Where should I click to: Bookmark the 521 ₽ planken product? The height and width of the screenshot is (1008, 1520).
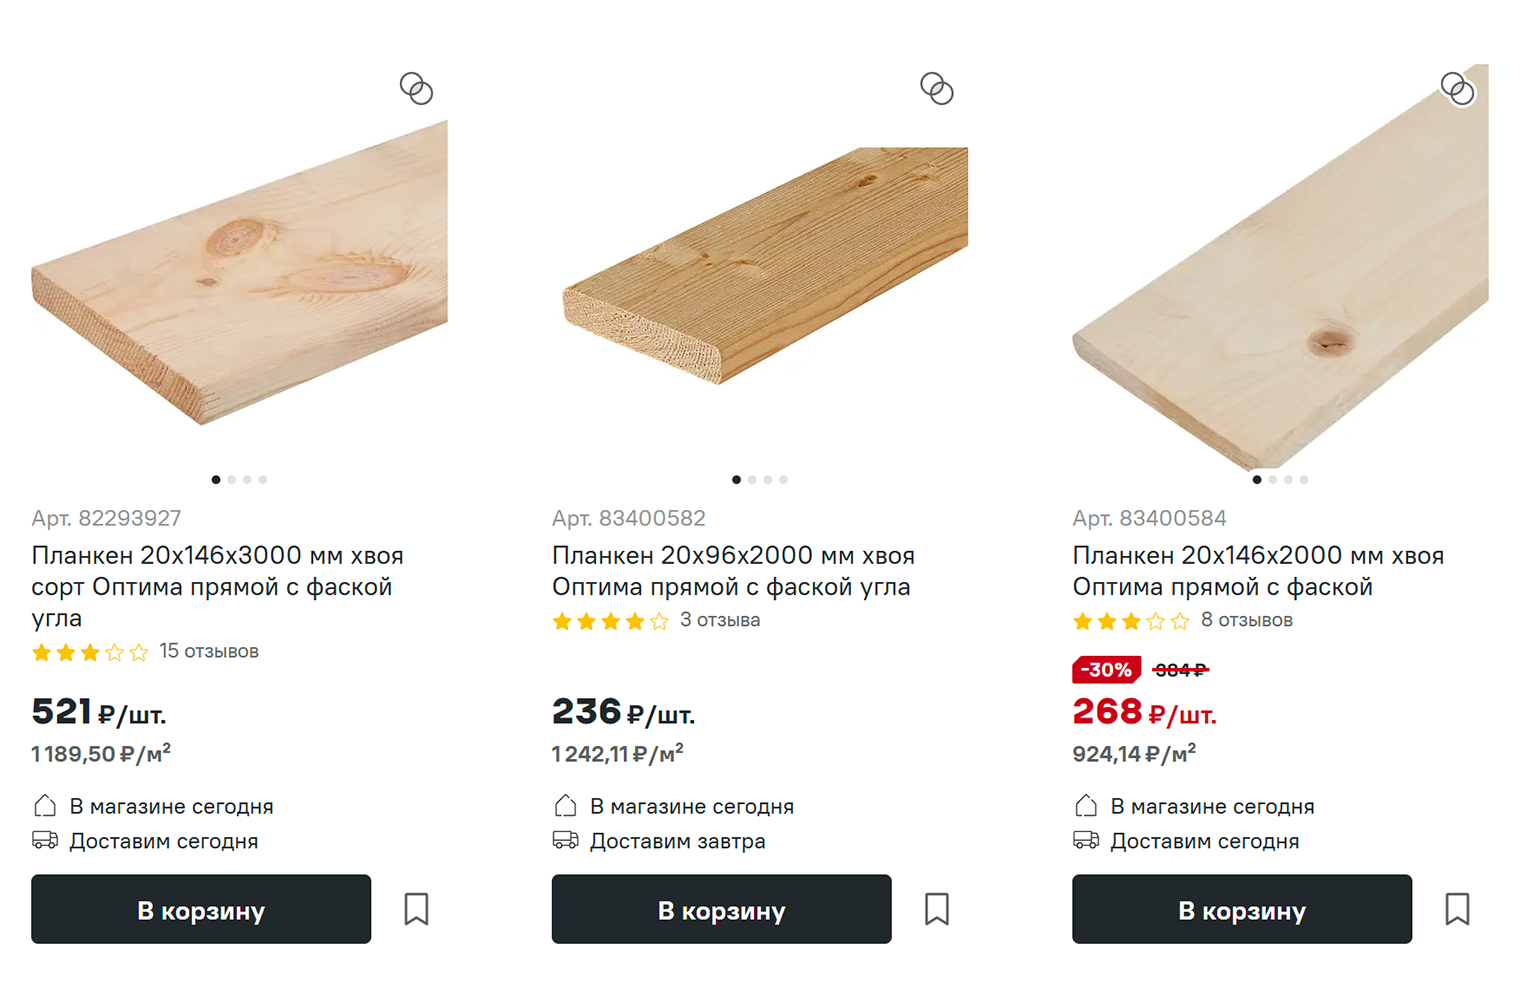coord(416,909)
